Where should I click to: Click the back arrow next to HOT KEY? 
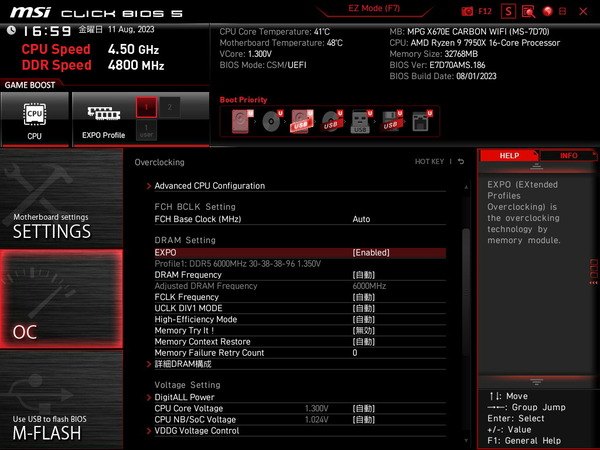tap(461, 161)
